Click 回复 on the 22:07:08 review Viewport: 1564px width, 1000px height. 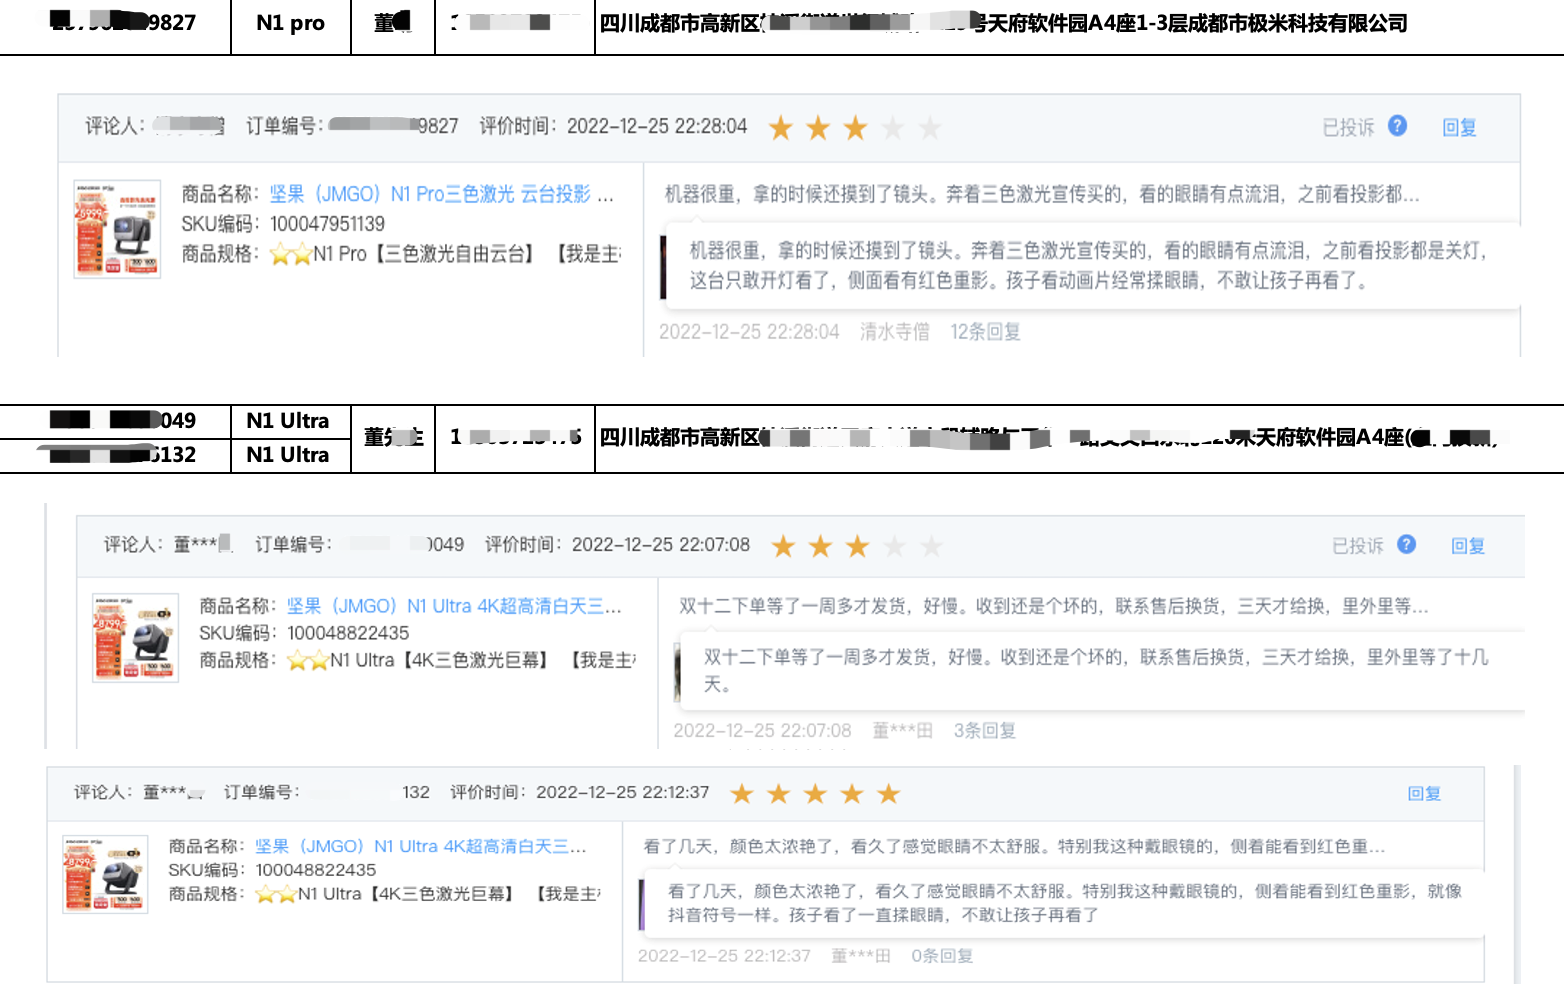point(1468,545)
